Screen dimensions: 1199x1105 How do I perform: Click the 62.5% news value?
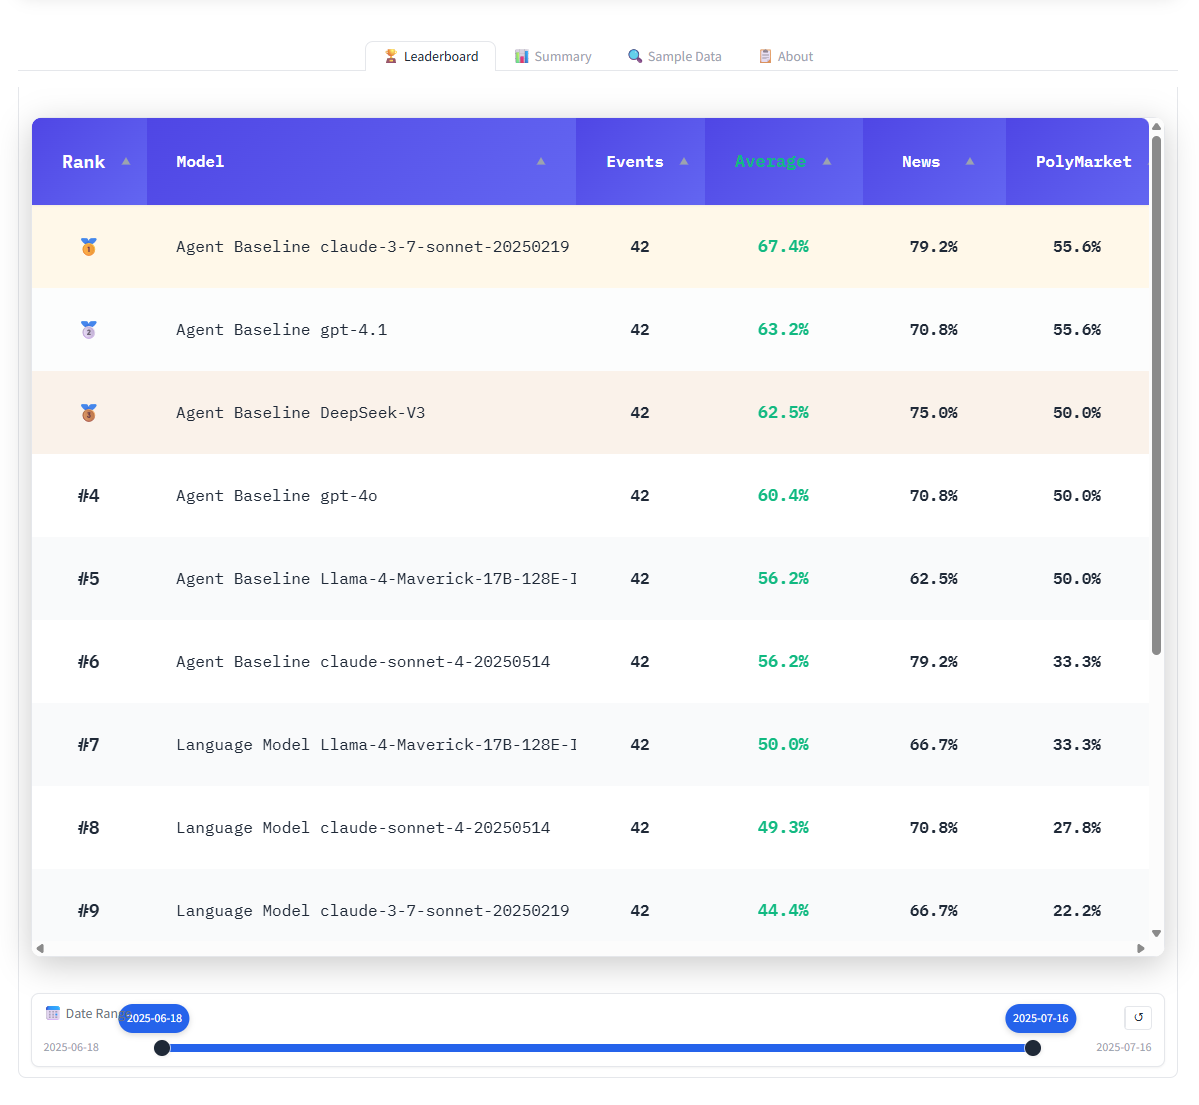tap(934, 579)
